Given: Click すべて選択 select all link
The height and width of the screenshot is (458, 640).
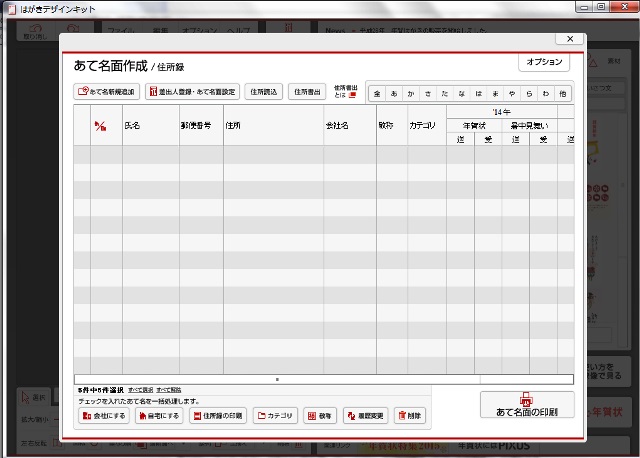Looking at the screenshot, I should tap(141, 389).
